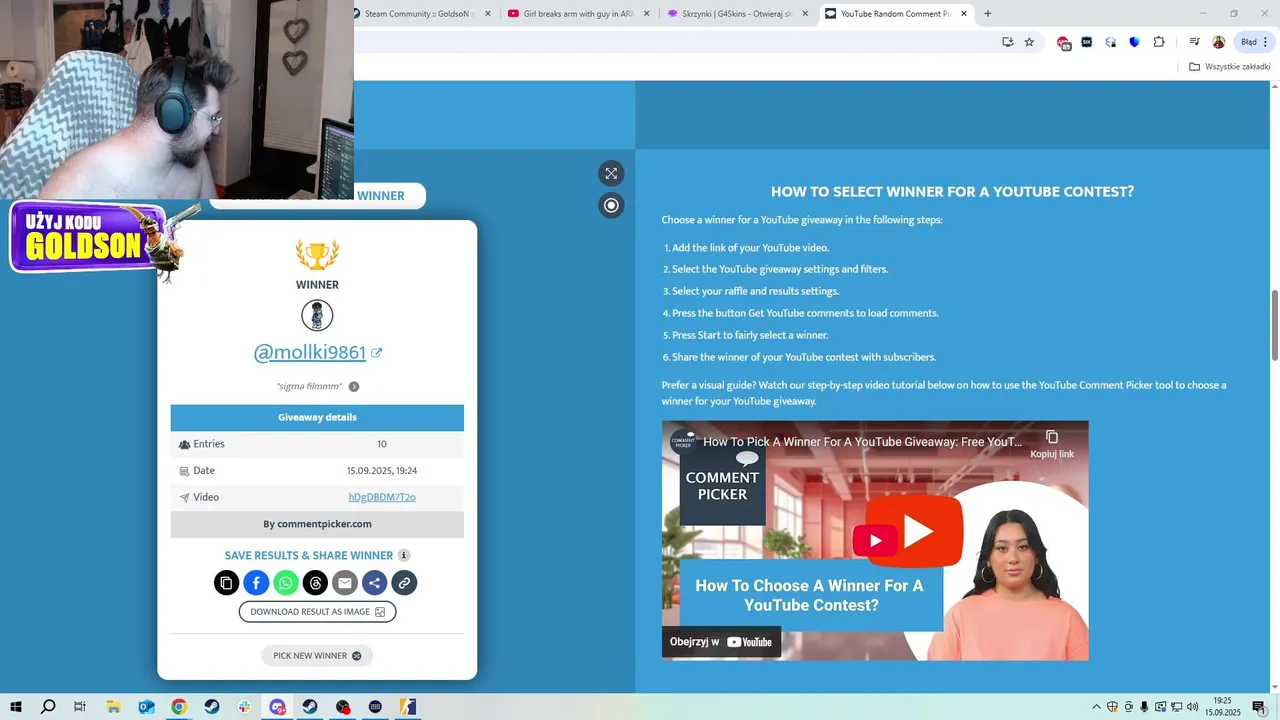
Task: Open the black square extension icon
Action: [x=1087, y=42]
